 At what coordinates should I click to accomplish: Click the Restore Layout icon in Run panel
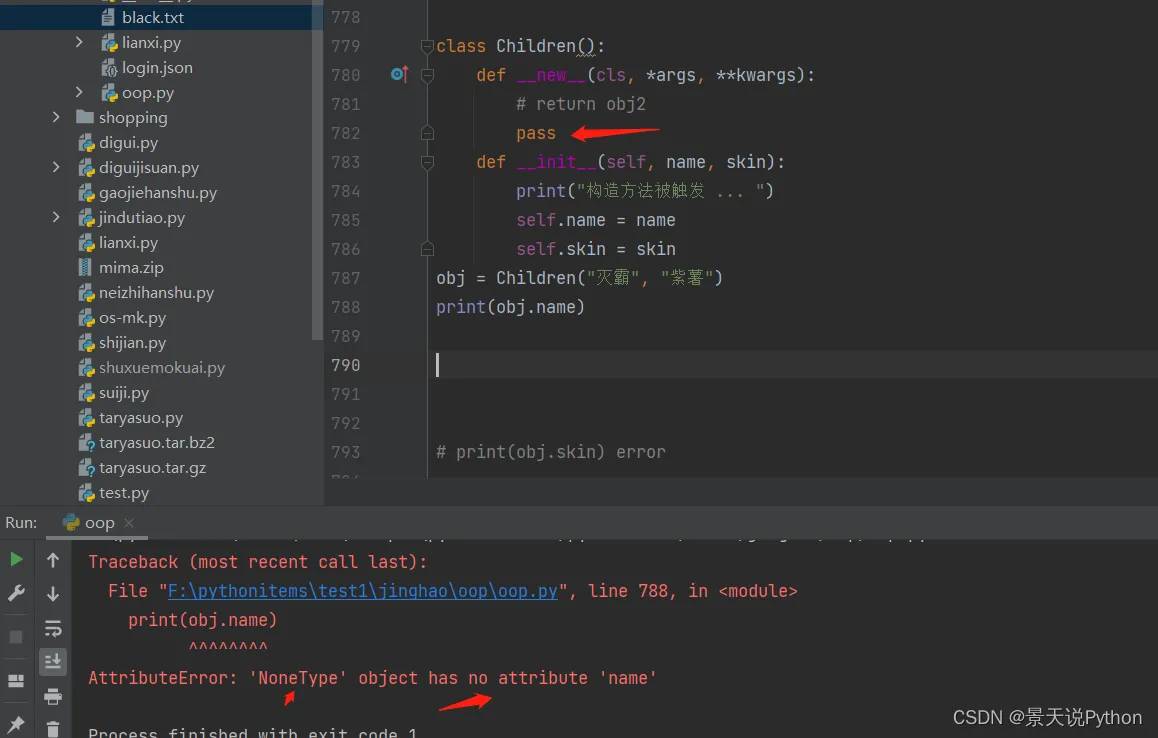[x=16, y=681]
